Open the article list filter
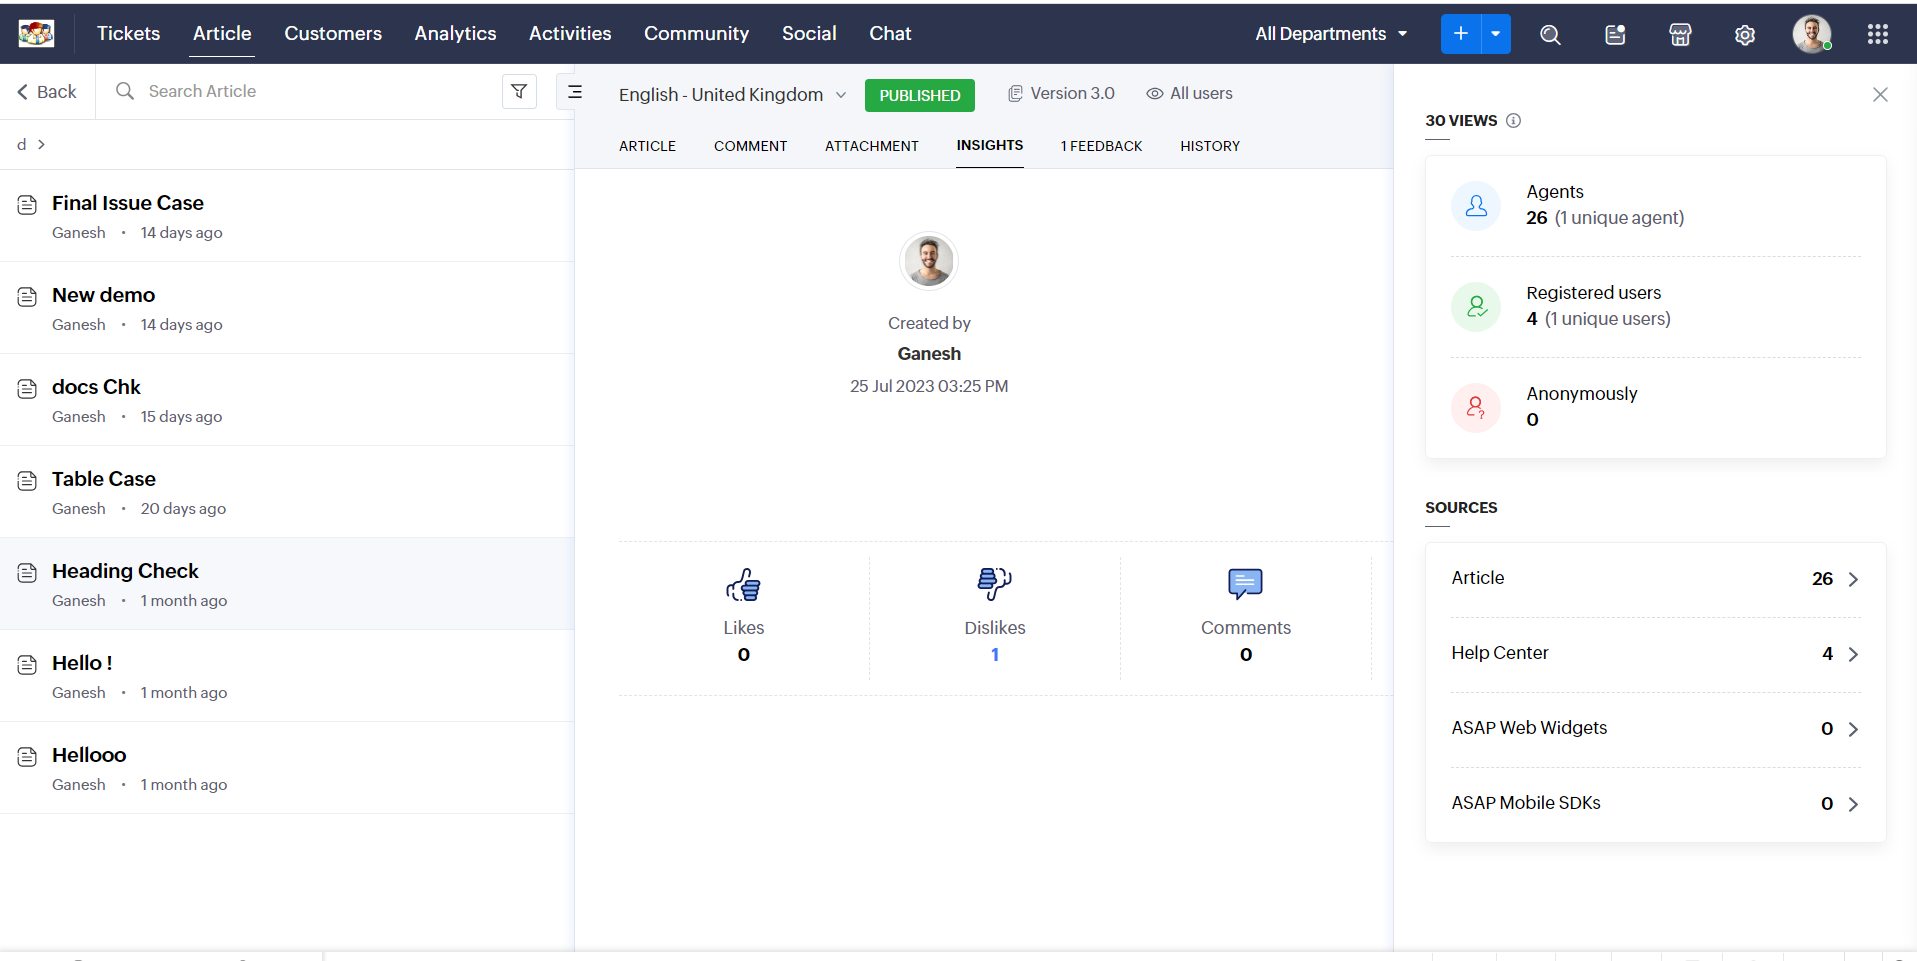1917x961 pixels. coord(519,91)
